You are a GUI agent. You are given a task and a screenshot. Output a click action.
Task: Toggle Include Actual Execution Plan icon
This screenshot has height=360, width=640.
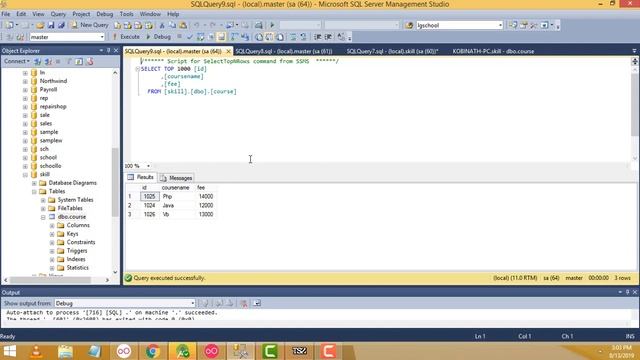click(234, 37)
